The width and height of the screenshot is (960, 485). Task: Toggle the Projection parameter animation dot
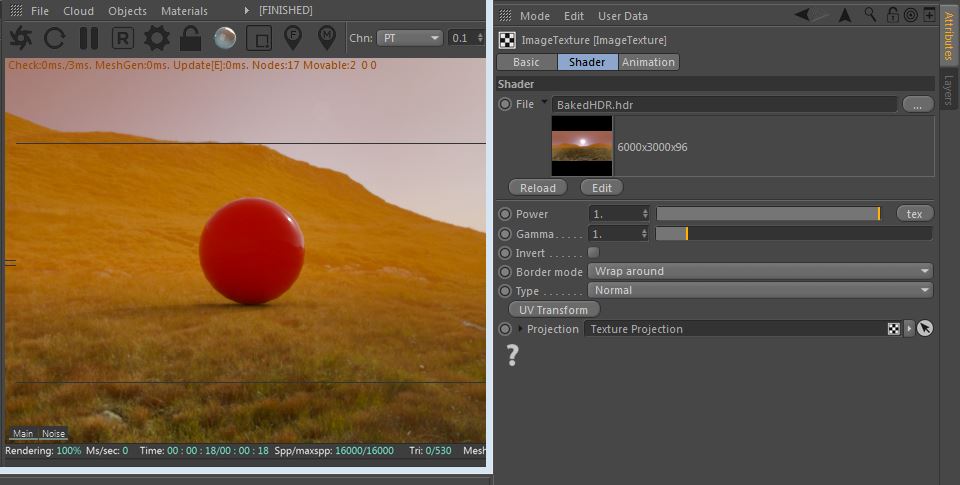(x=504, y=329)
